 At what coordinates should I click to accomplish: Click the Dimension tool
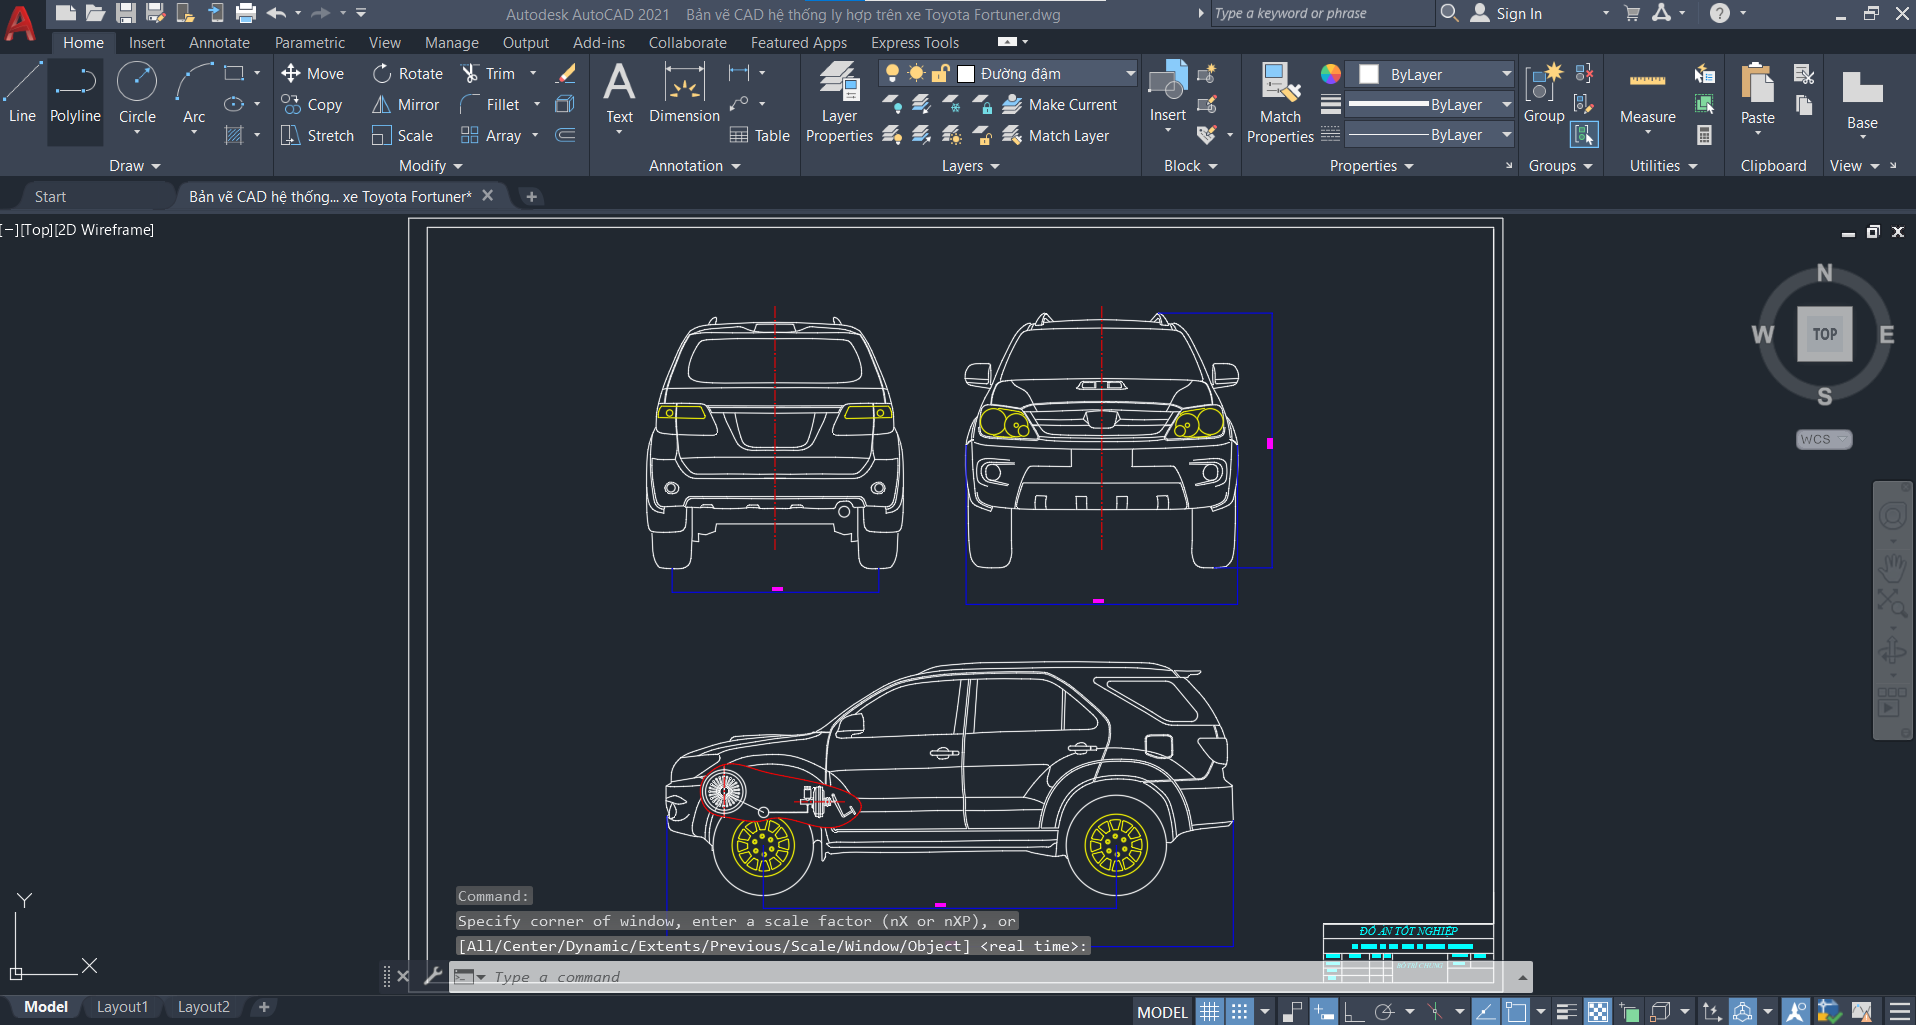pos(684,93)
